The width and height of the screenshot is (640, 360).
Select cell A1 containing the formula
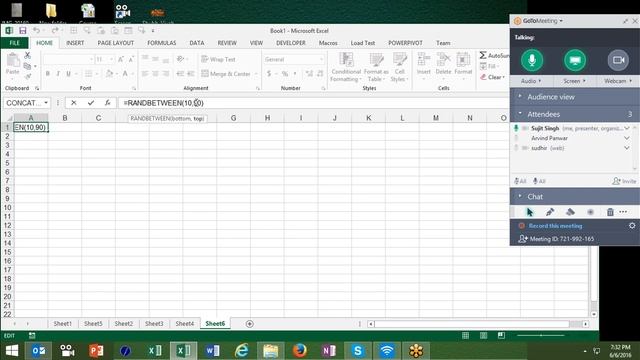[31, 127]
